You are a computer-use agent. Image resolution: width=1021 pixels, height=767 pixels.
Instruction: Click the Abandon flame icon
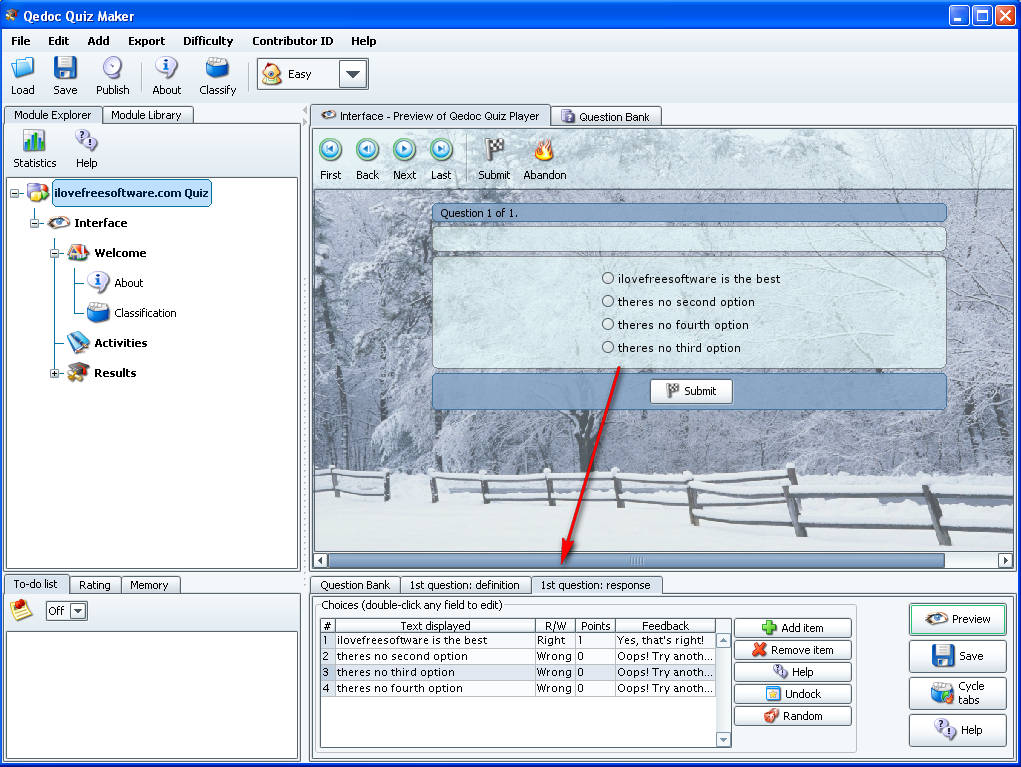[544, 150]
